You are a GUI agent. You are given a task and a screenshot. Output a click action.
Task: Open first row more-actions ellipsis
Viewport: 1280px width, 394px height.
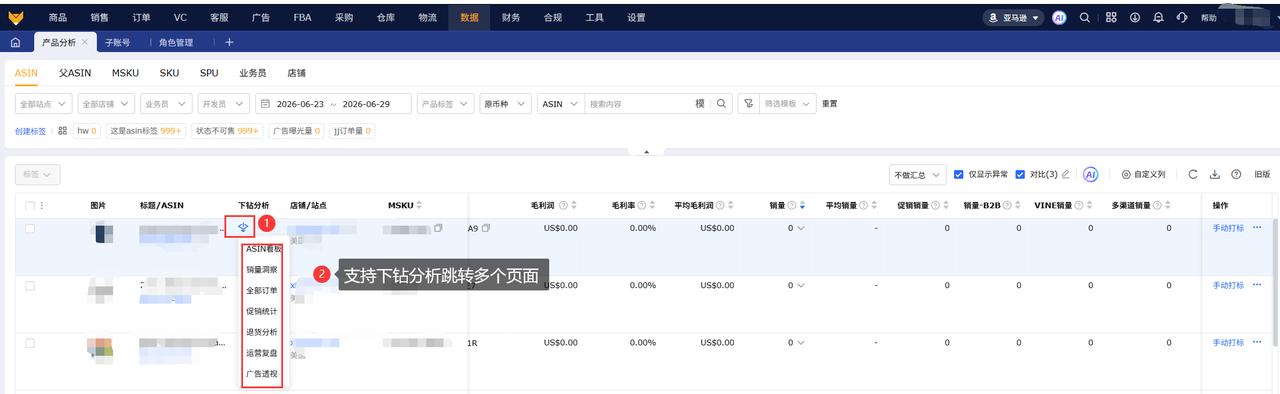click(1257, 228)
